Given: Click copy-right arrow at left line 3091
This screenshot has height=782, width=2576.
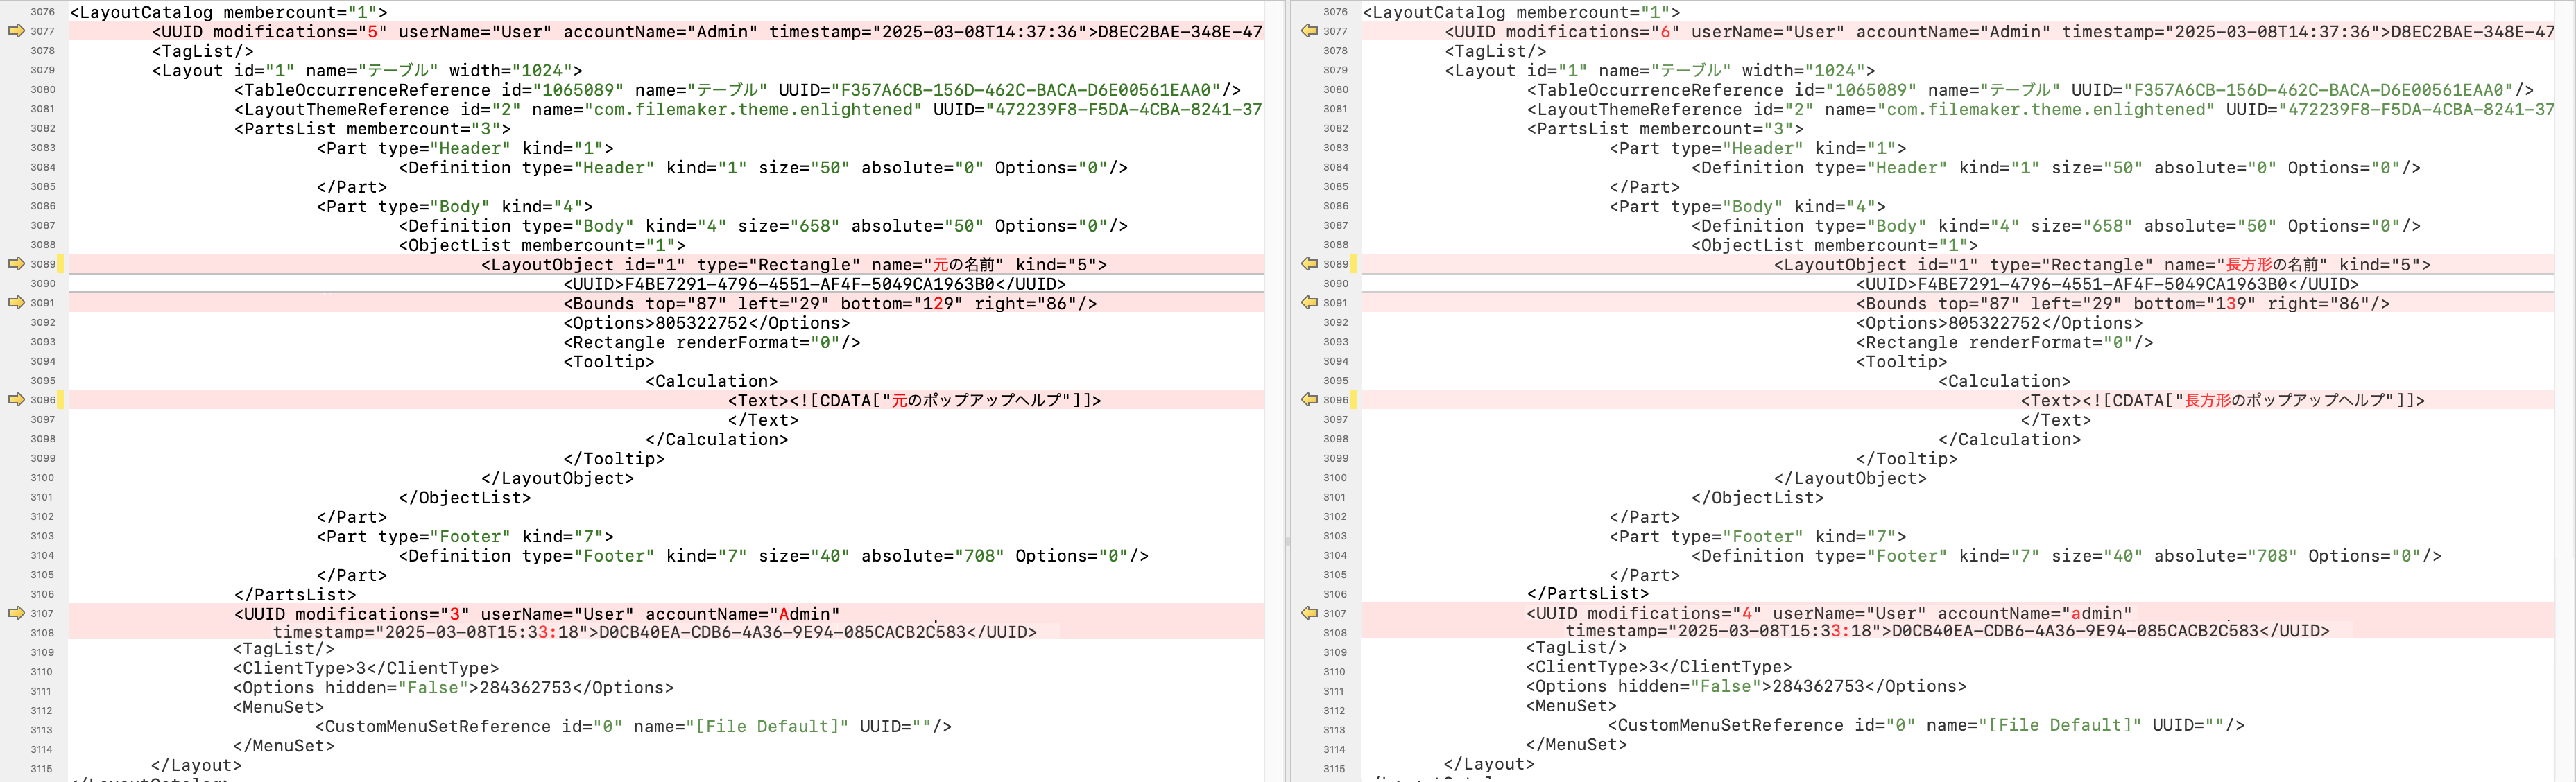Looking at the screenshot, I should [16, 302].
